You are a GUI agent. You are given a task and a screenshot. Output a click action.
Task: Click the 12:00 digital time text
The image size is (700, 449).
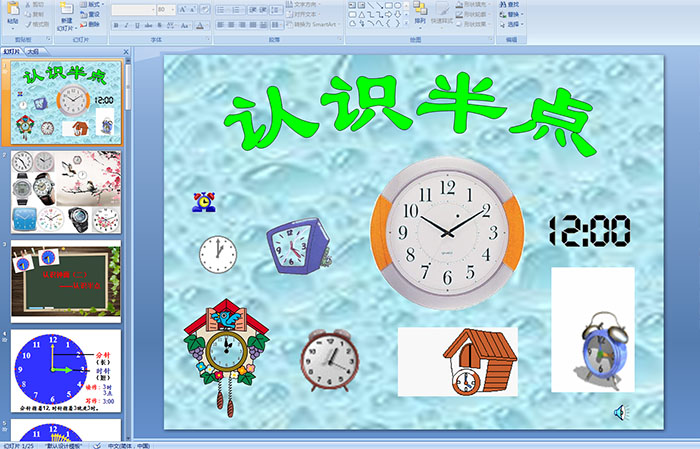[x=589, y=230]
